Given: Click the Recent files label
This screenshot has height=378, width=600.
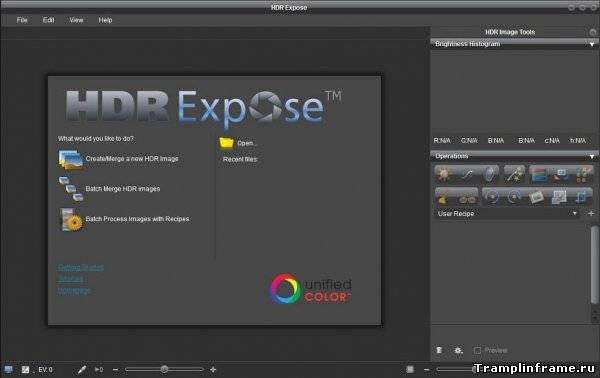Looking at the screenshot, I should pos(240,159).
